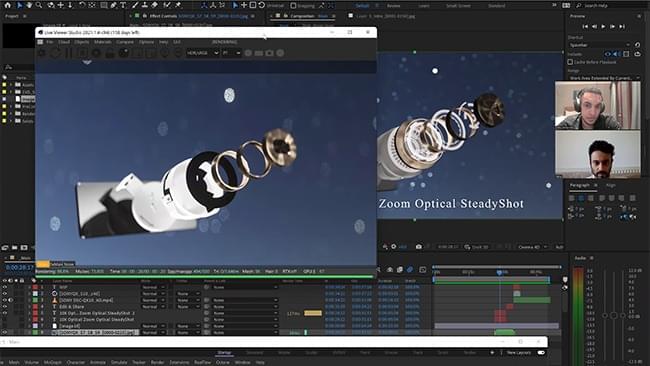Toggle visibility of Edit & Share layer
650x366 pixels.
[5, 307]
